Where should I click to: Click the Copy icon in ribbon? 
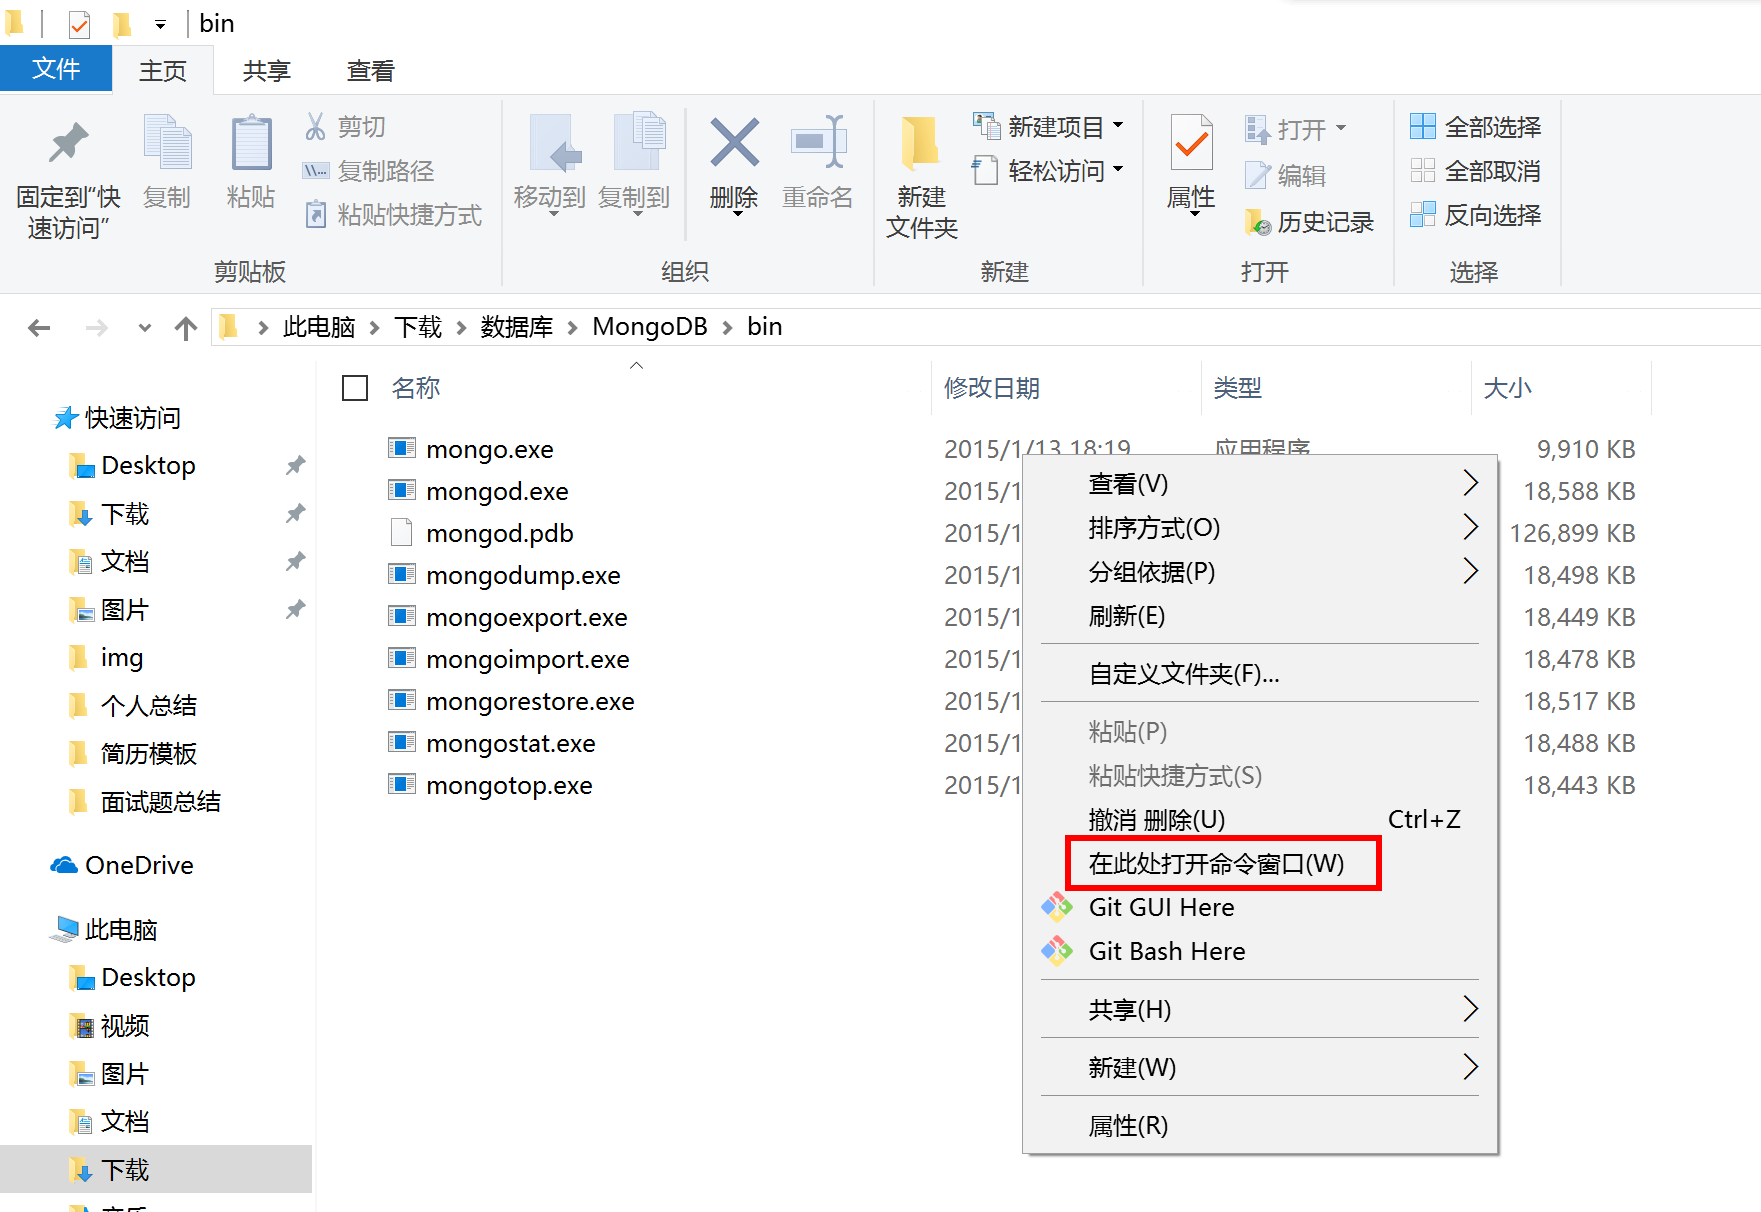[167, 142]
